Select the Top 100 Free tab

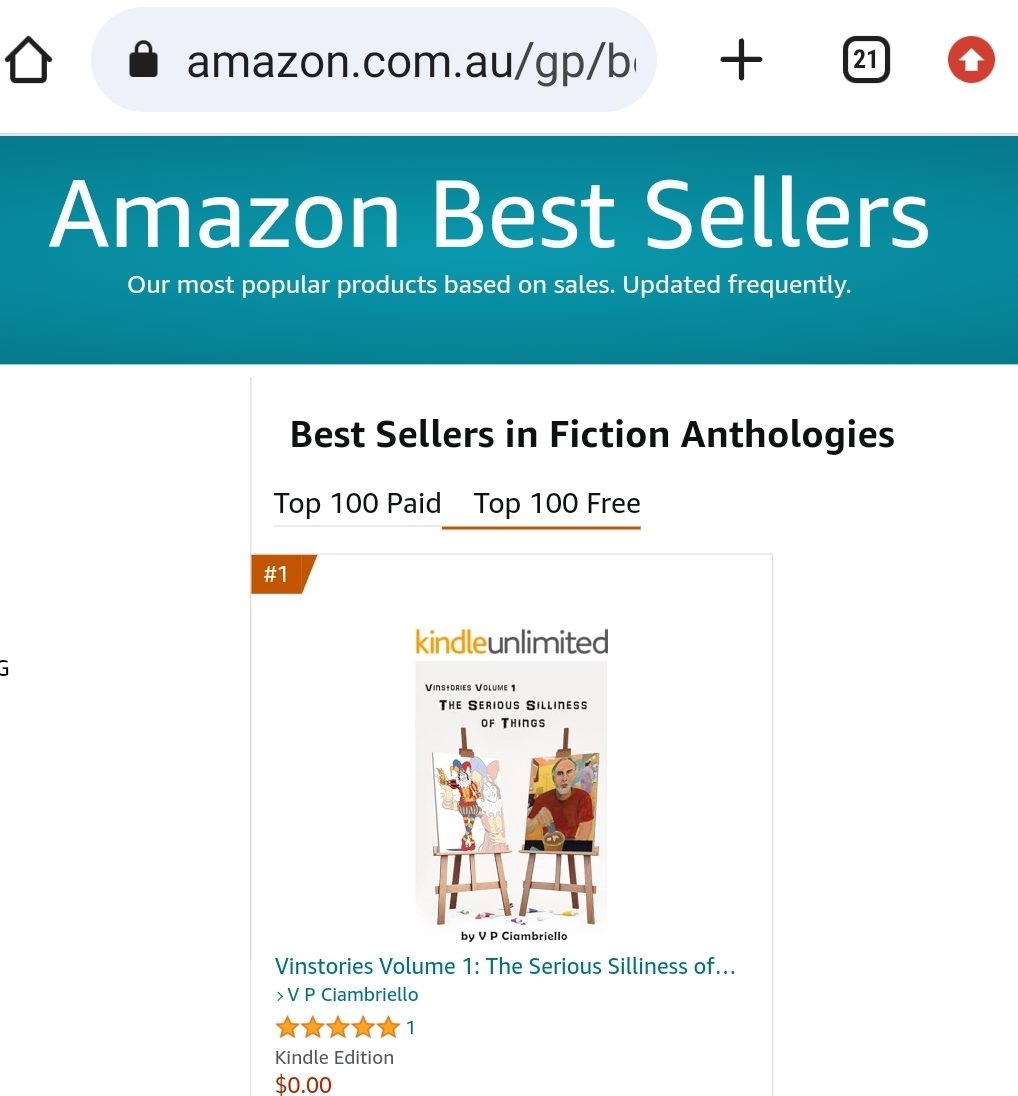(557, 503)
